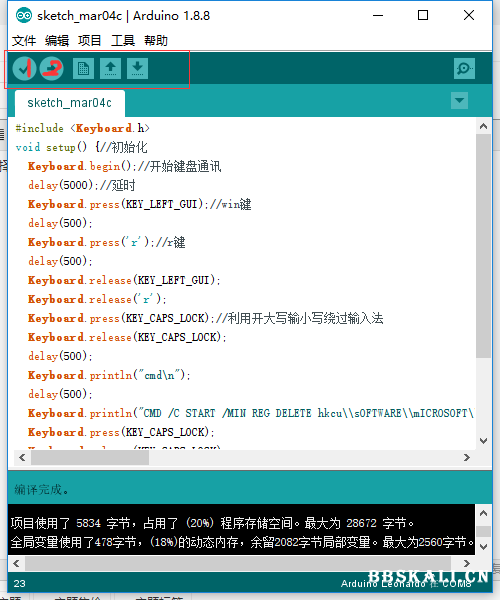Viewport: 500px width, 600px height.
Task: Open the 帮助 menu
Action: (156, 40)
